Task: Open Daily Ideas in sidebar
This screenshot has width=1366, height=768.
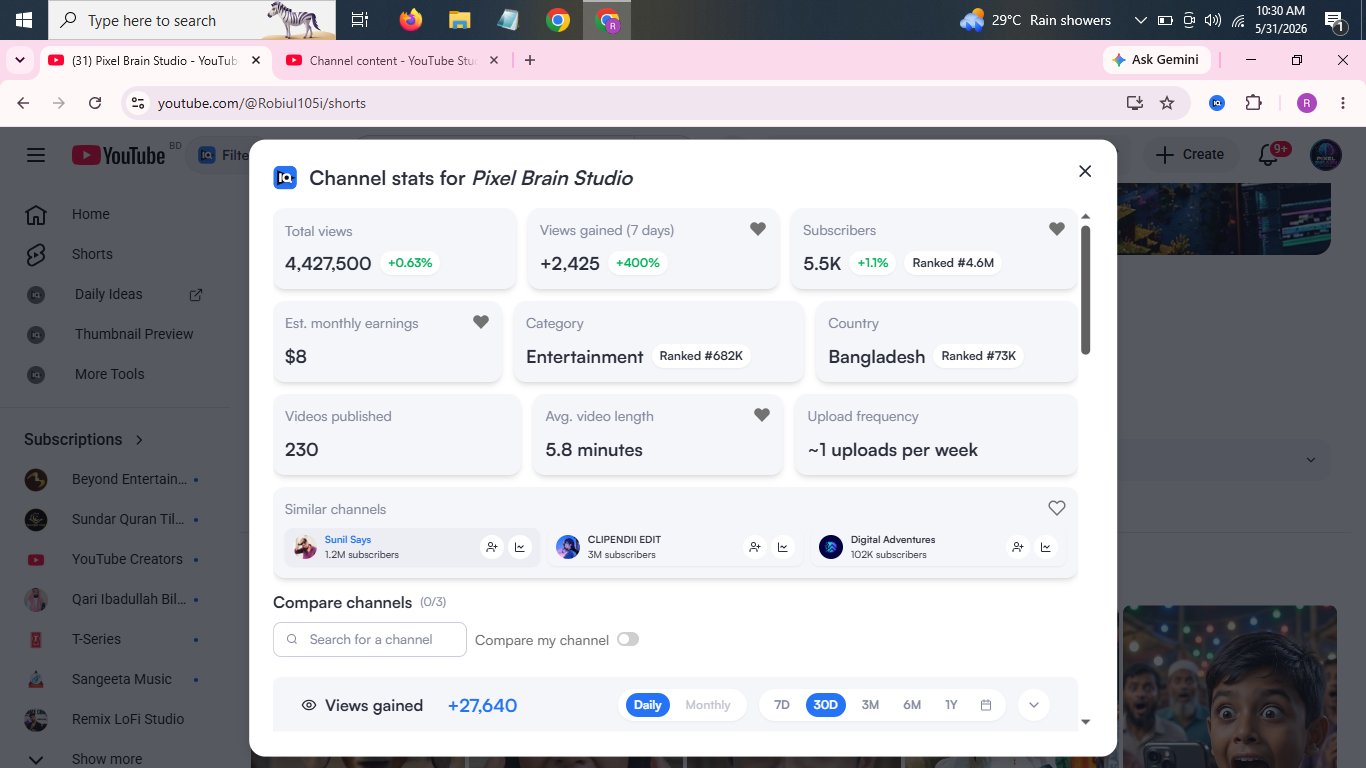Action: (108, 294)
